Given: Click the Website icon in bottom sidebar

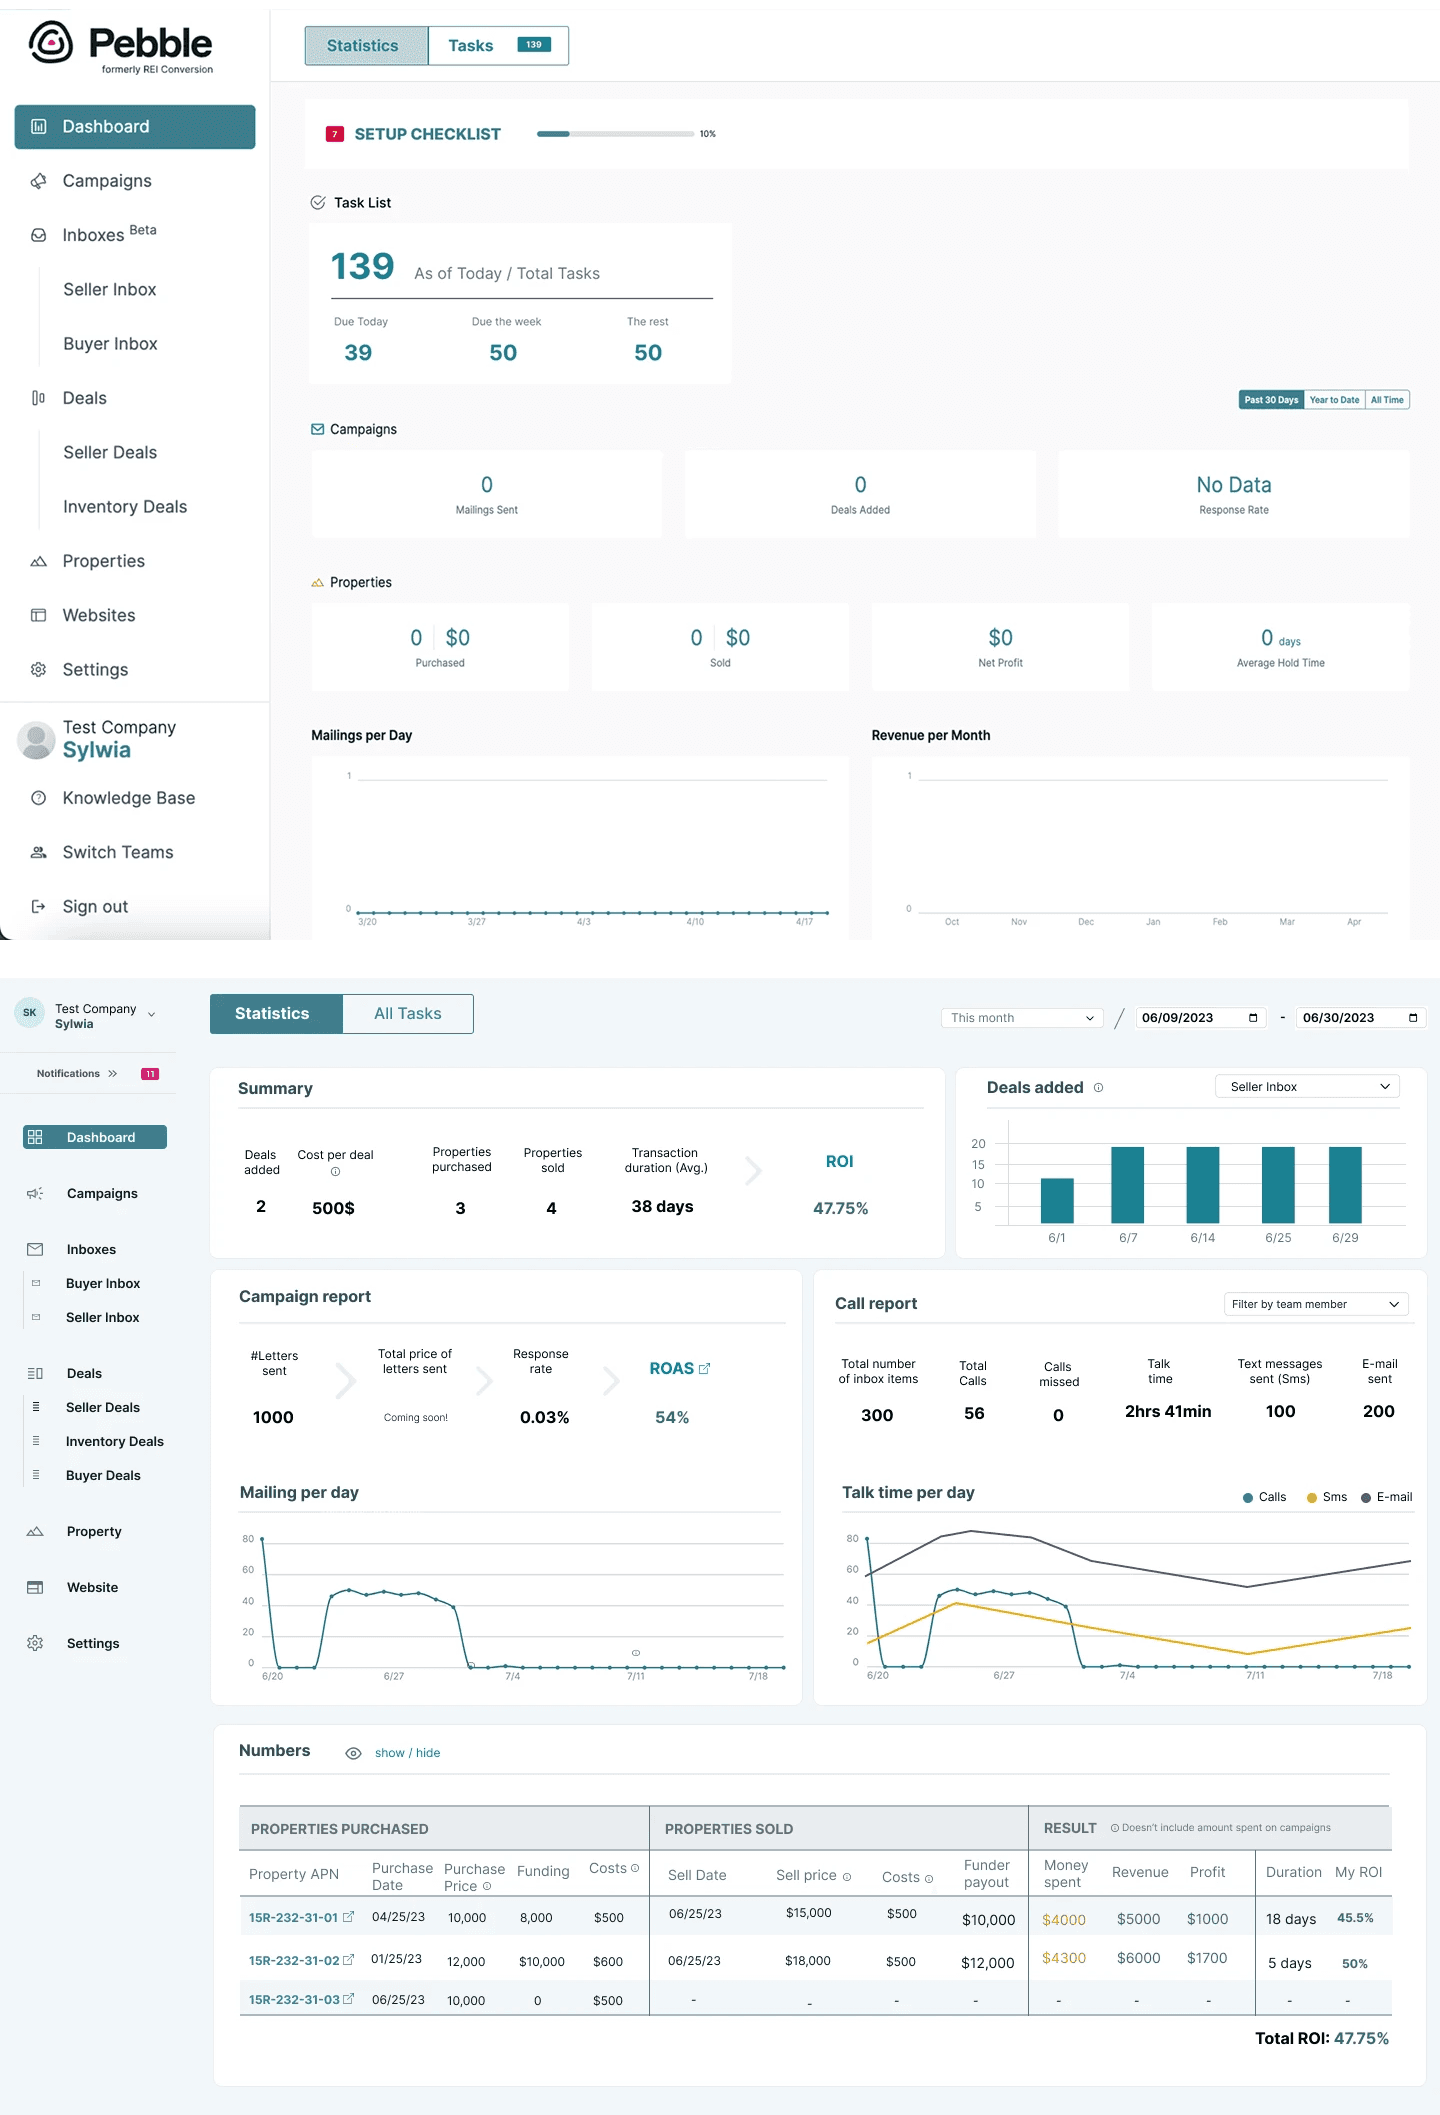Looking at the screenshot, I should 35,1587.
